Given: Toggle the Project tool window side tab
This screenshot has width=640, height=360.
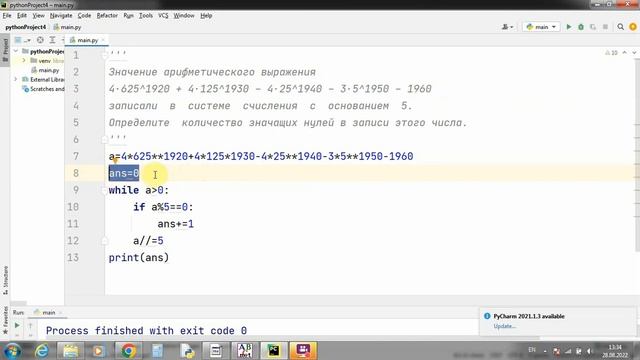Looking at the screenshot, I should (5, 49).
